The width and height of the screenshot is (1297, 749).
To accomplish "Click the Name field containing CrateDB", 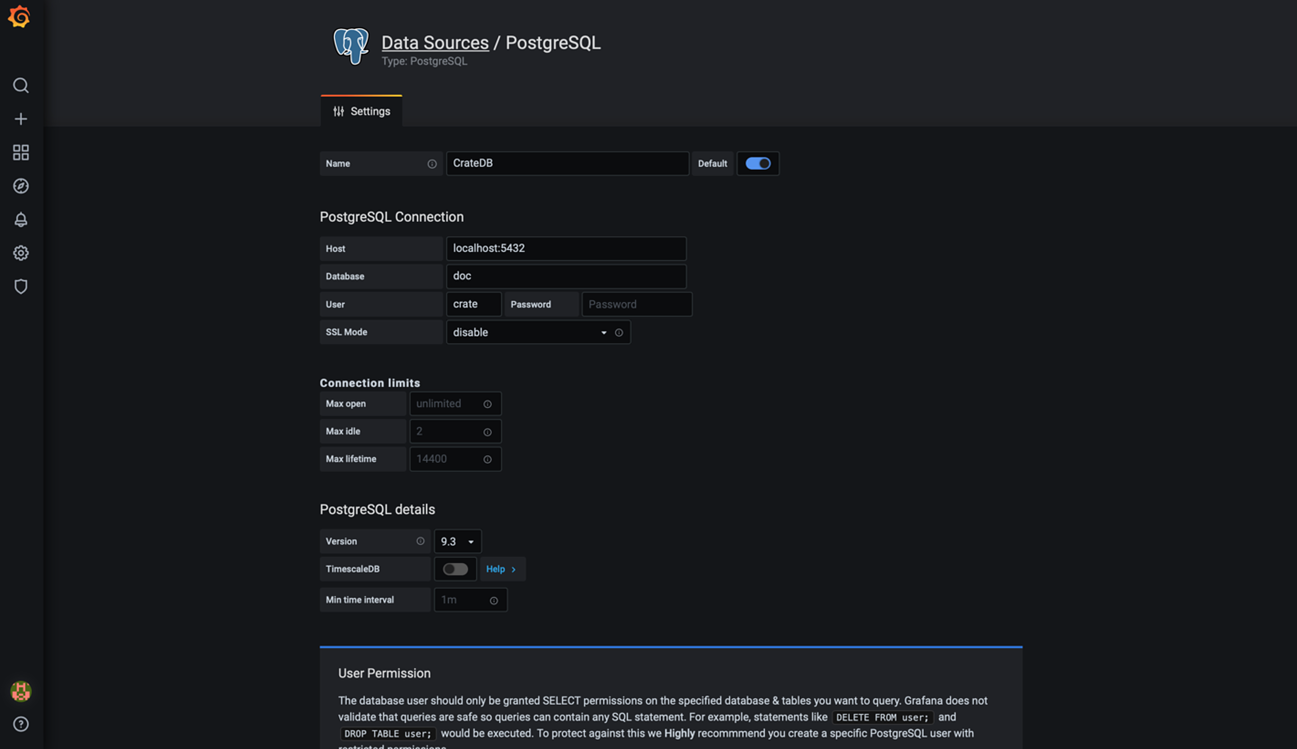I will (x=567, y=163).
